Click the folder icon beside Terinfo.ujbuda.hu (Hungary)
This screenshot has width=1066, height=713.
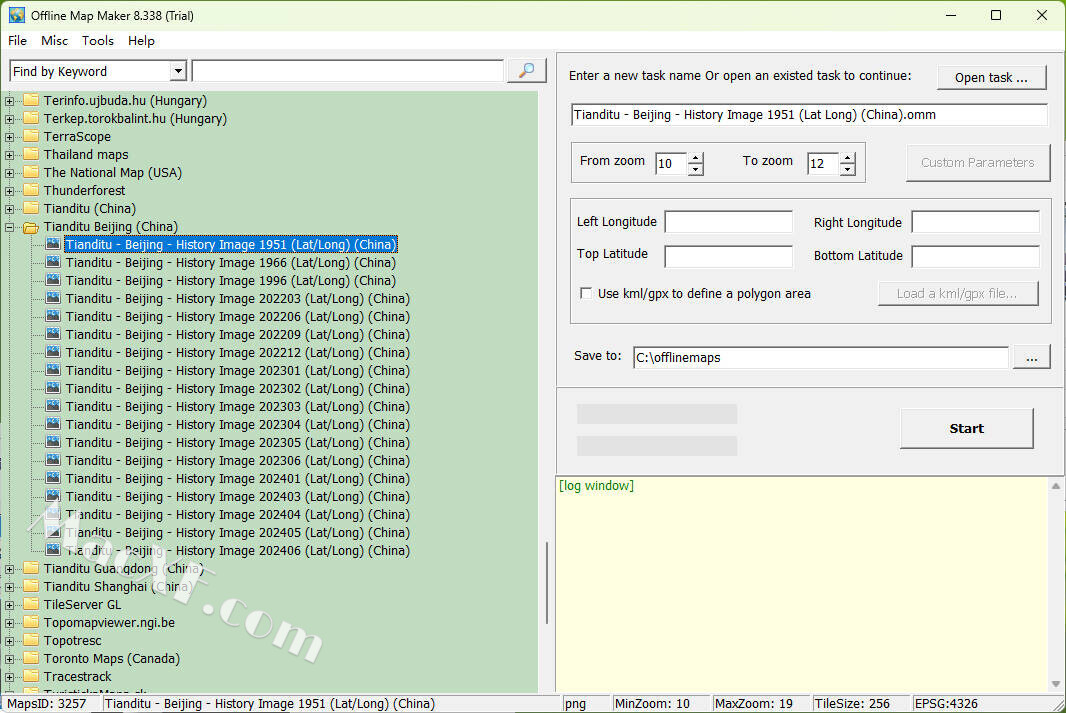[x=31, y=101]
